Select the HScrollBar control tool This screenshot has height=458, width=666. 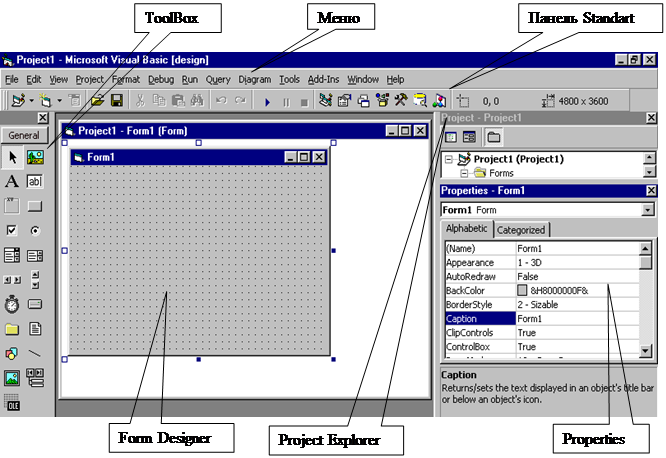tap(12, 280)
